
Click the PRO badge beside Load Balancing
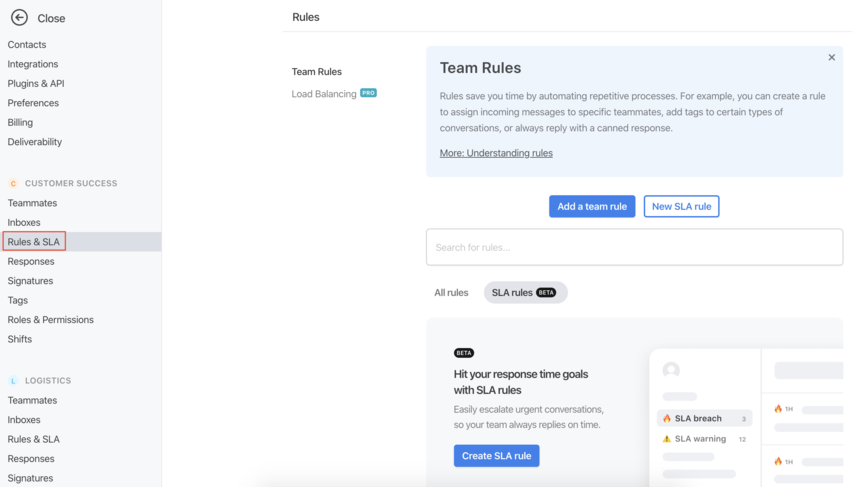pos(369,93)
